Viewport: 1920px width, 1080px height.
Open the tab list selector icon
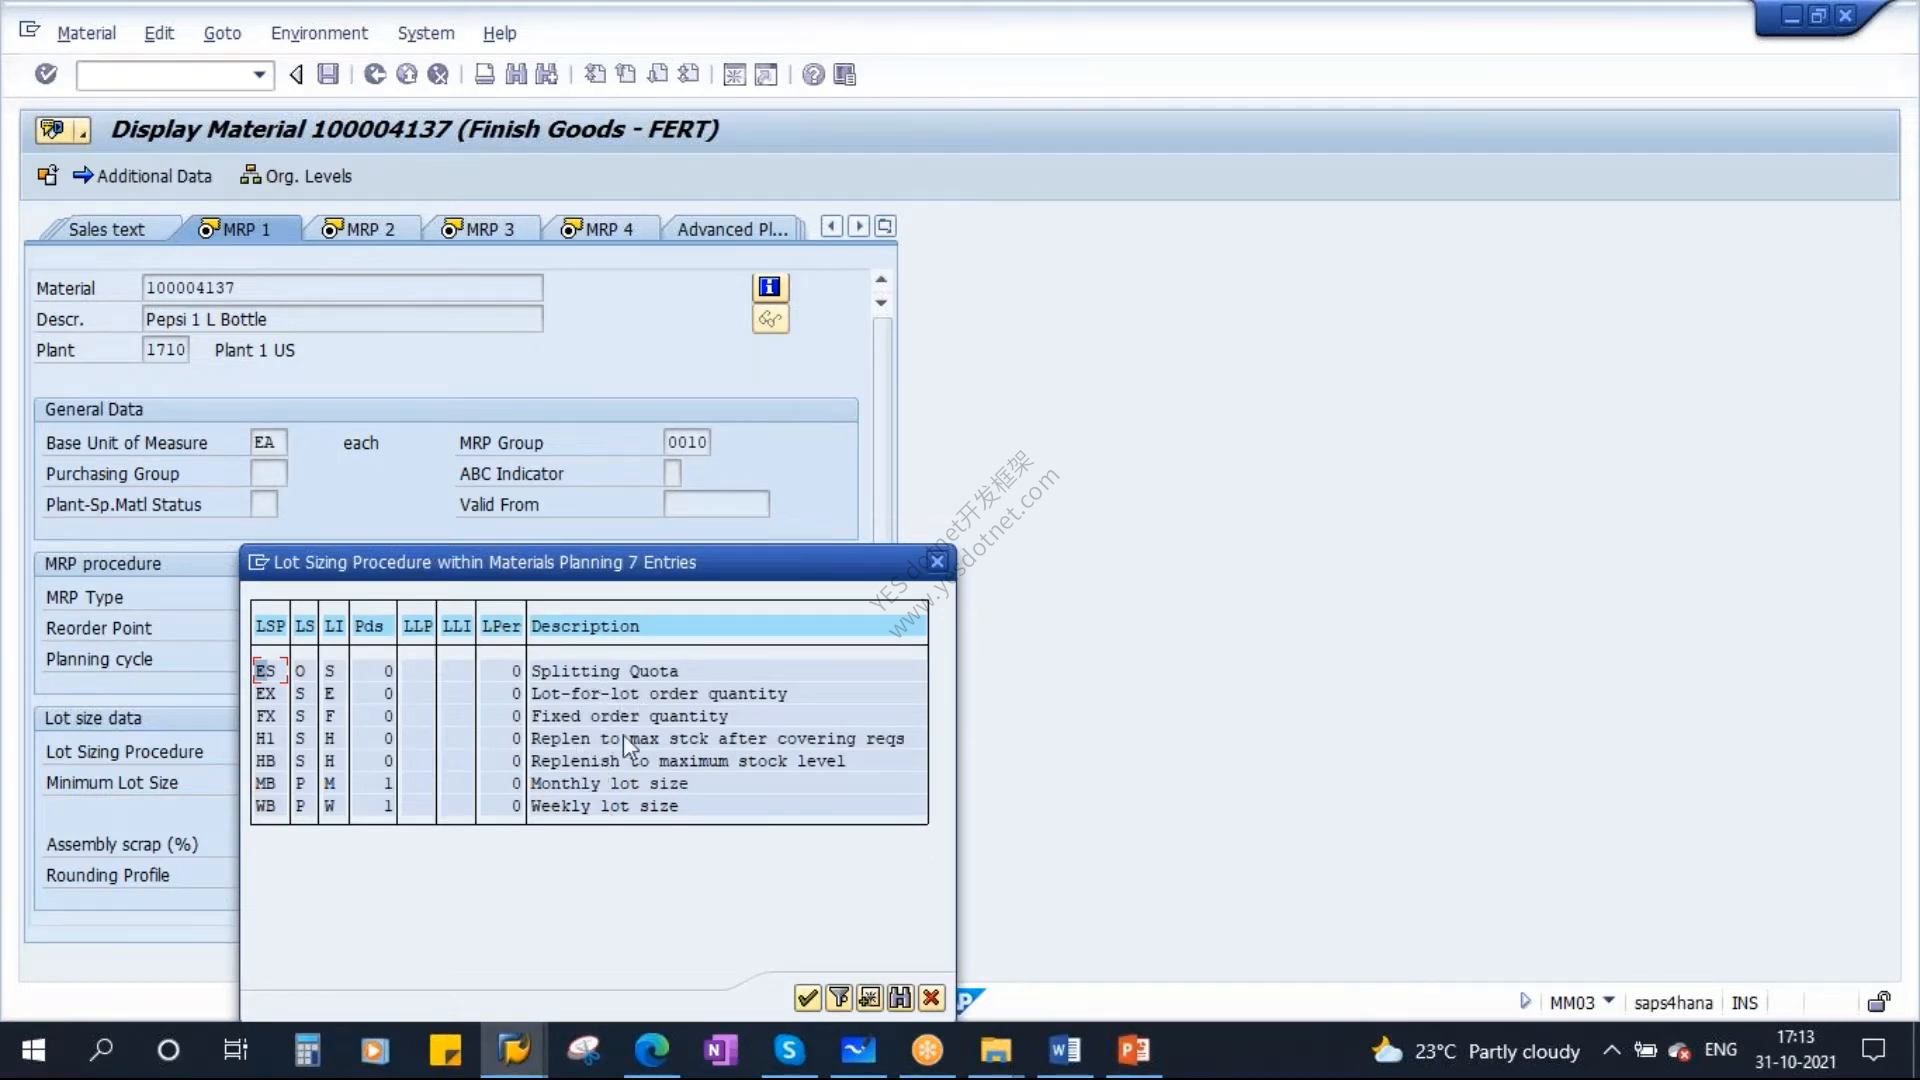click(x=885, y=227)
